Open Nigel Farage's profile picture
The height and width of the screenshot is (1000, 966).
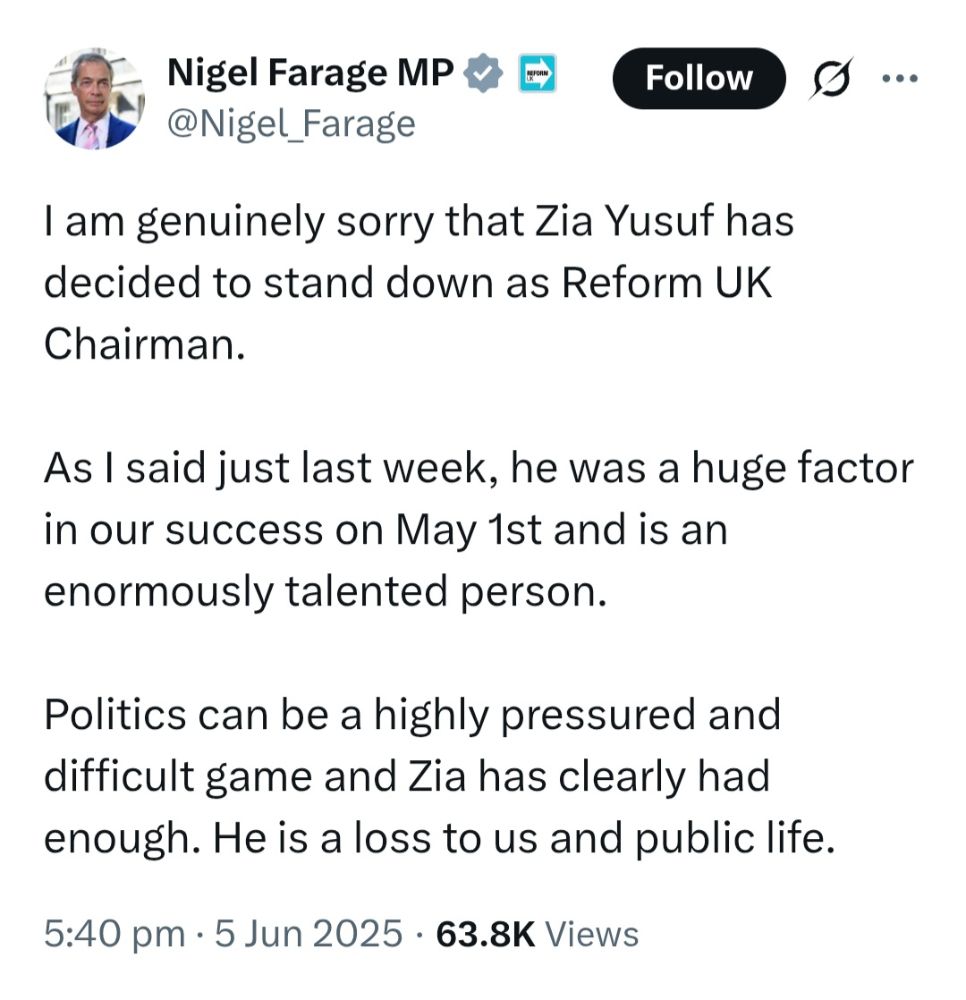coord(94,99)
